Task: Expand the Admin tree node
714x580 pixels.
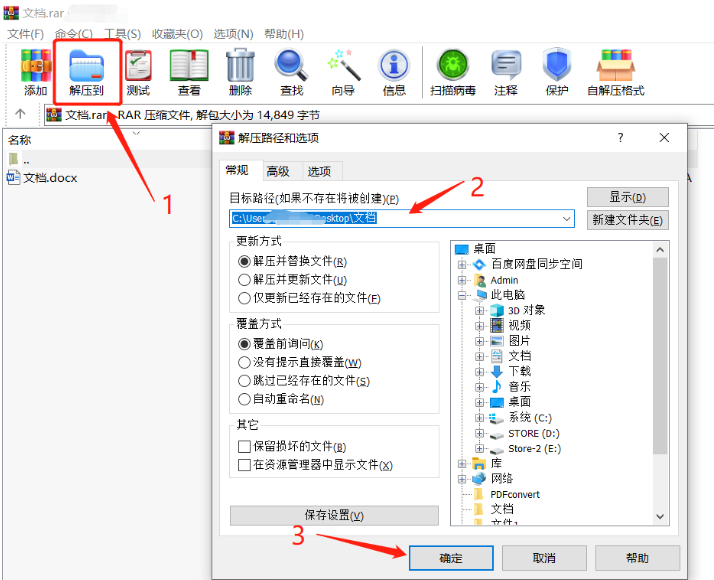Action: (462, 280)
